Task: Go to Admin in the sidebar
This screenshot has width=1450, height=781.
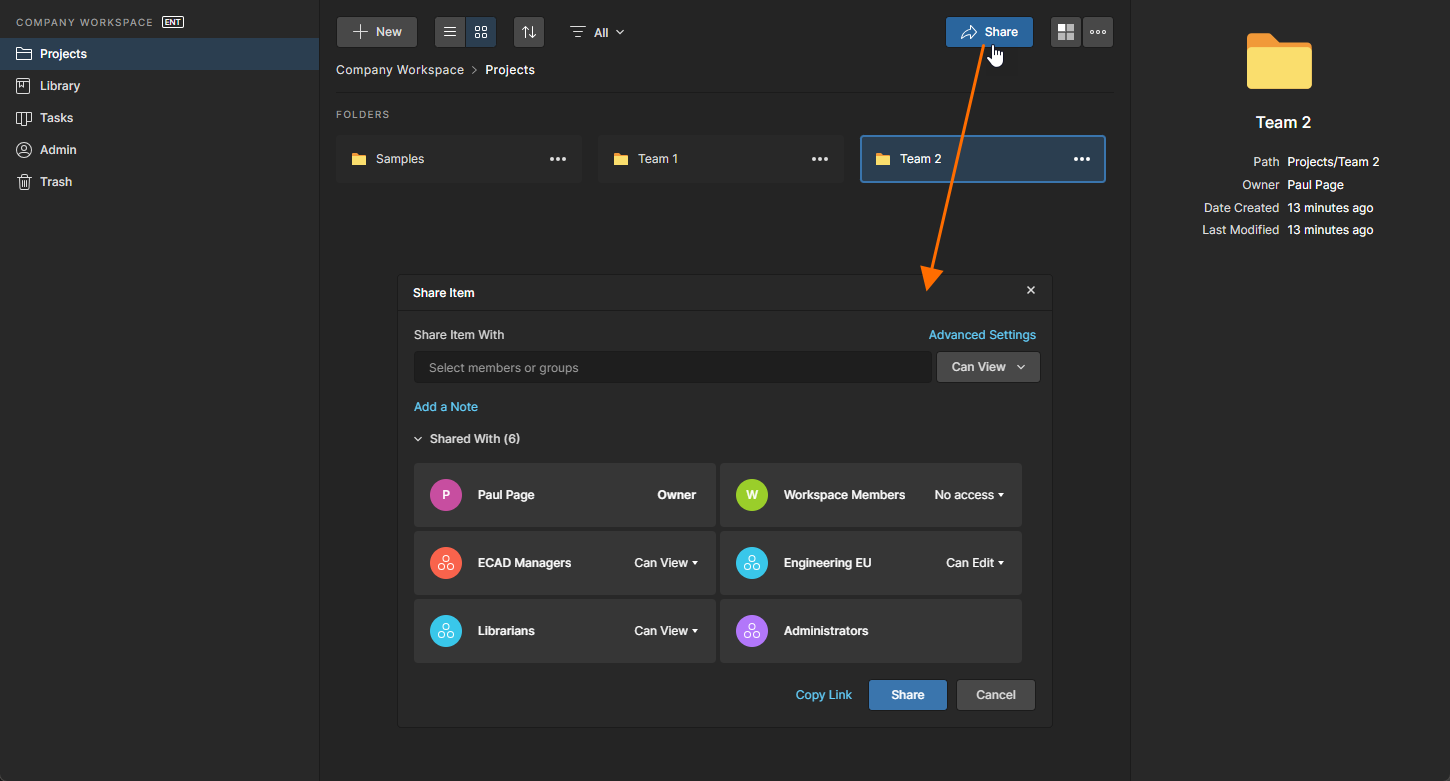Action: click(x=58, y=150)
